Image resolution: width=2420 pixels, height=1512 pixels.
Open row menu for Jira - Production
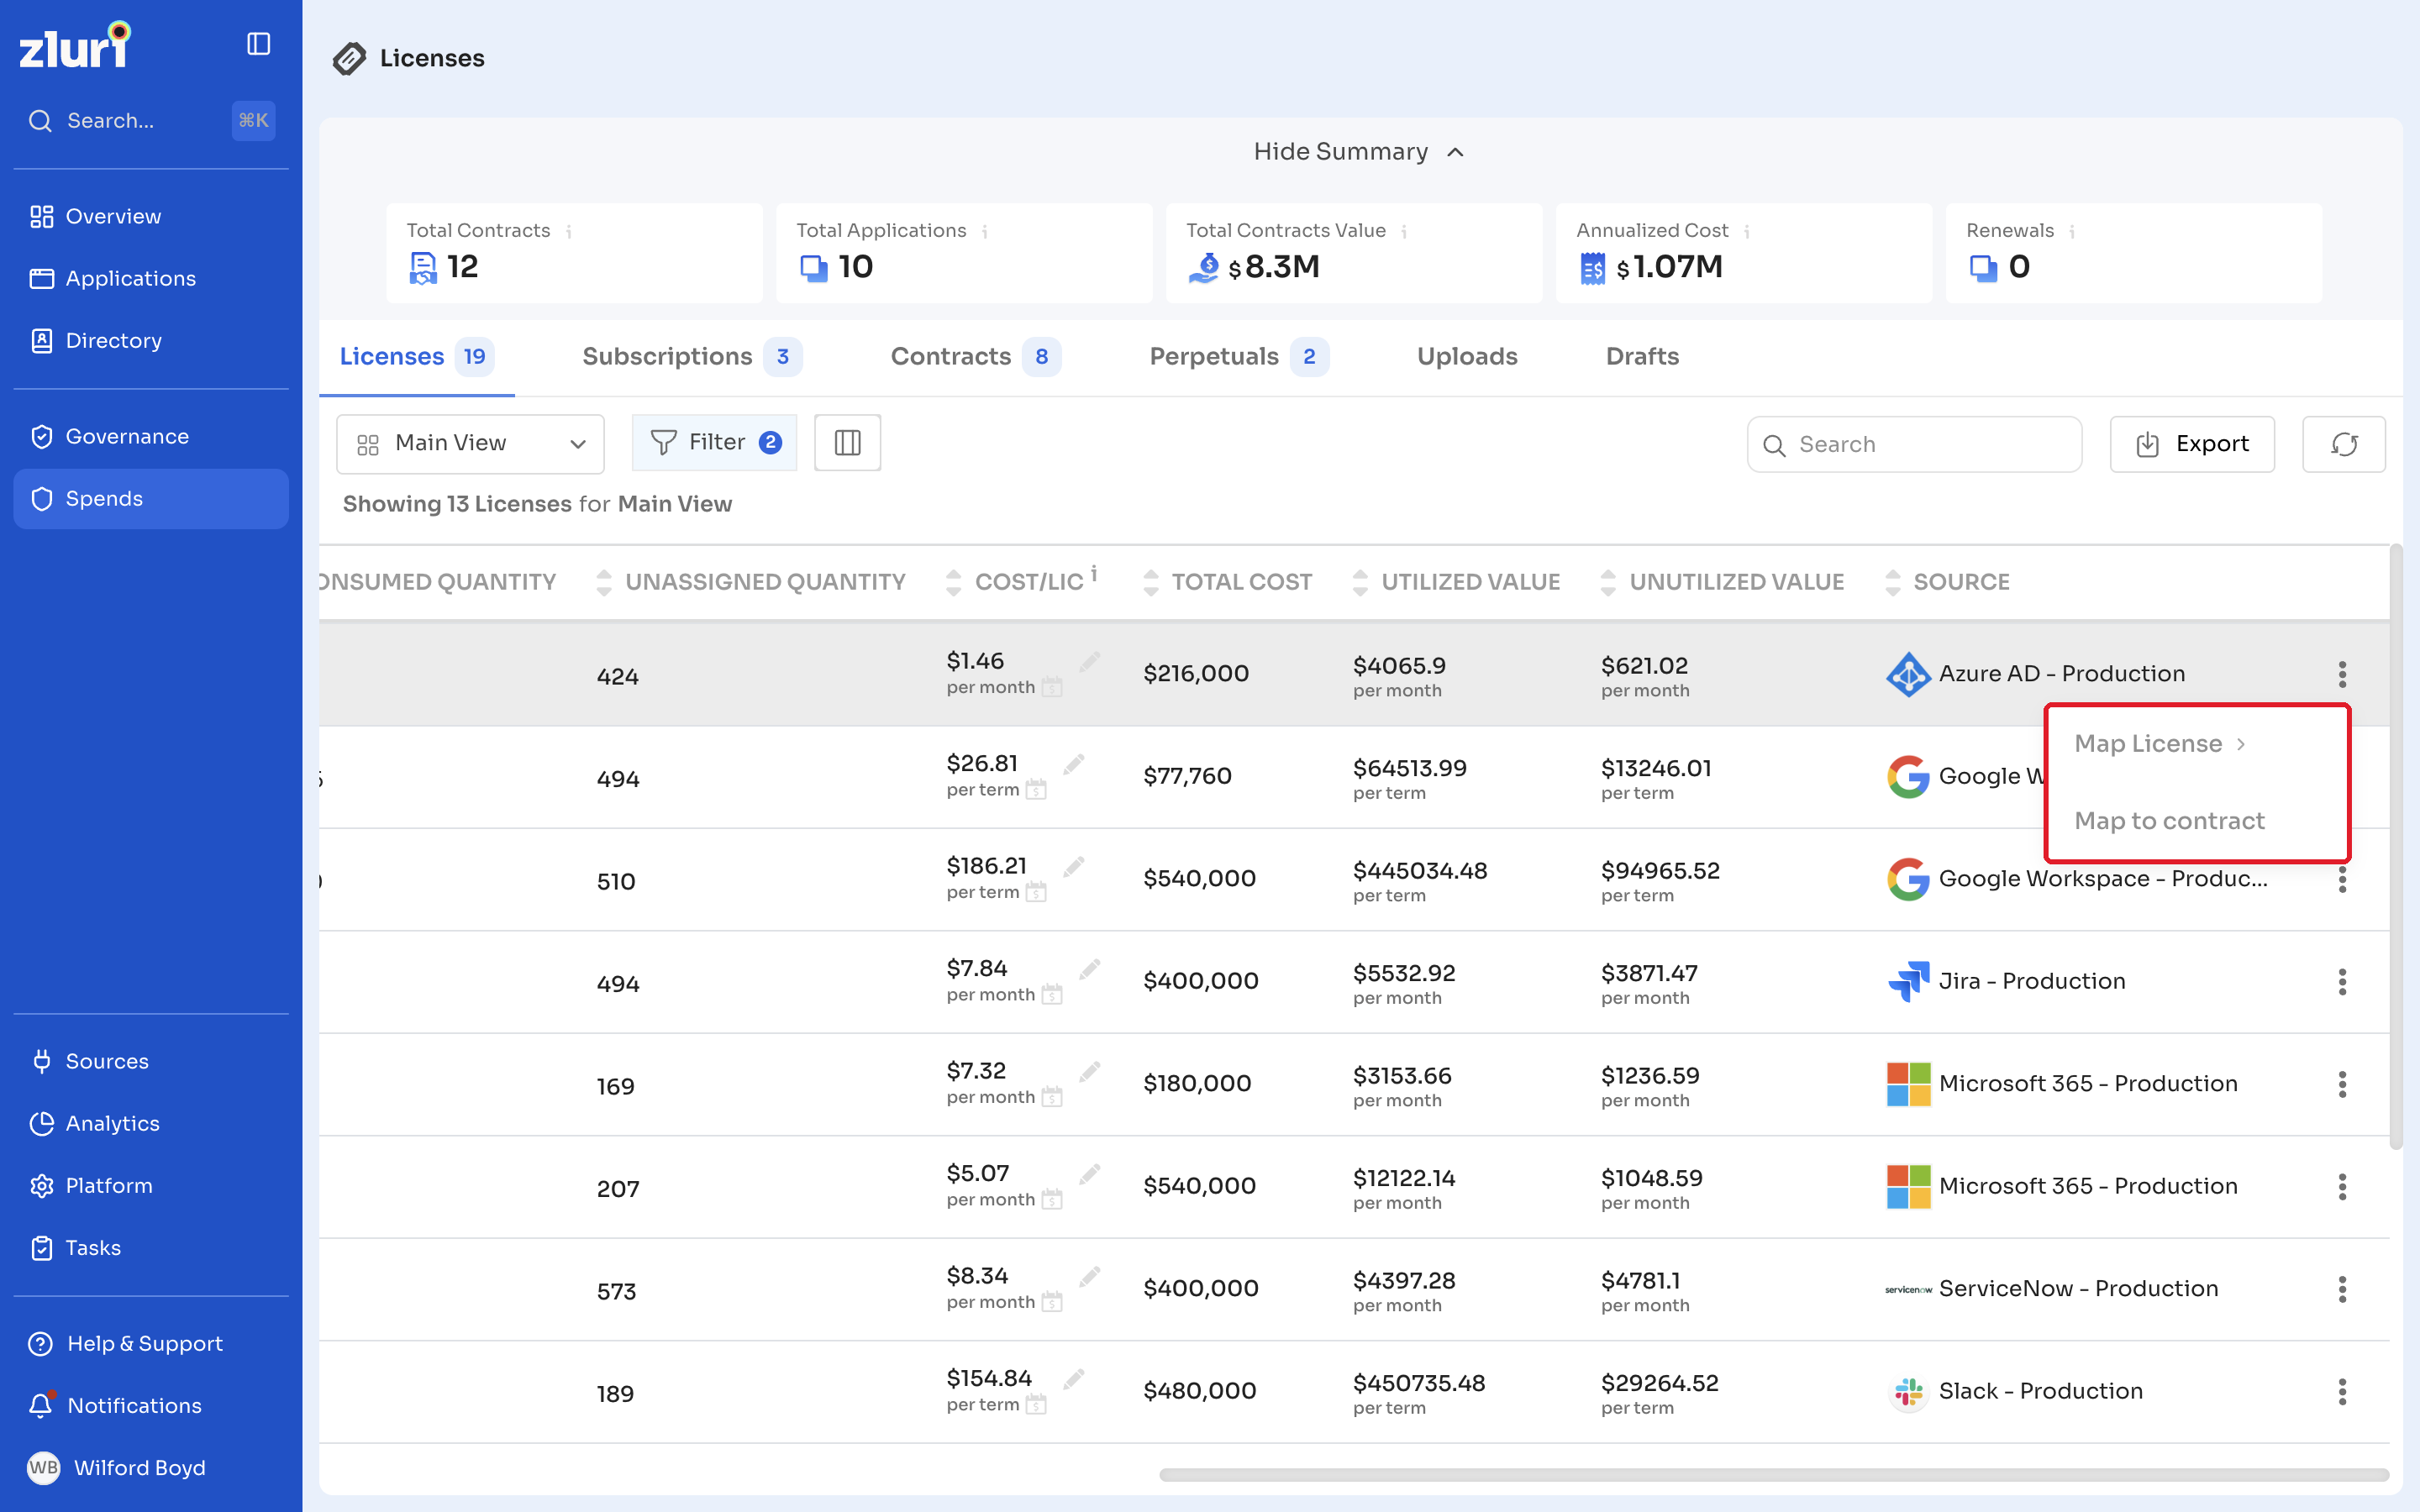tap(2342, 982)
